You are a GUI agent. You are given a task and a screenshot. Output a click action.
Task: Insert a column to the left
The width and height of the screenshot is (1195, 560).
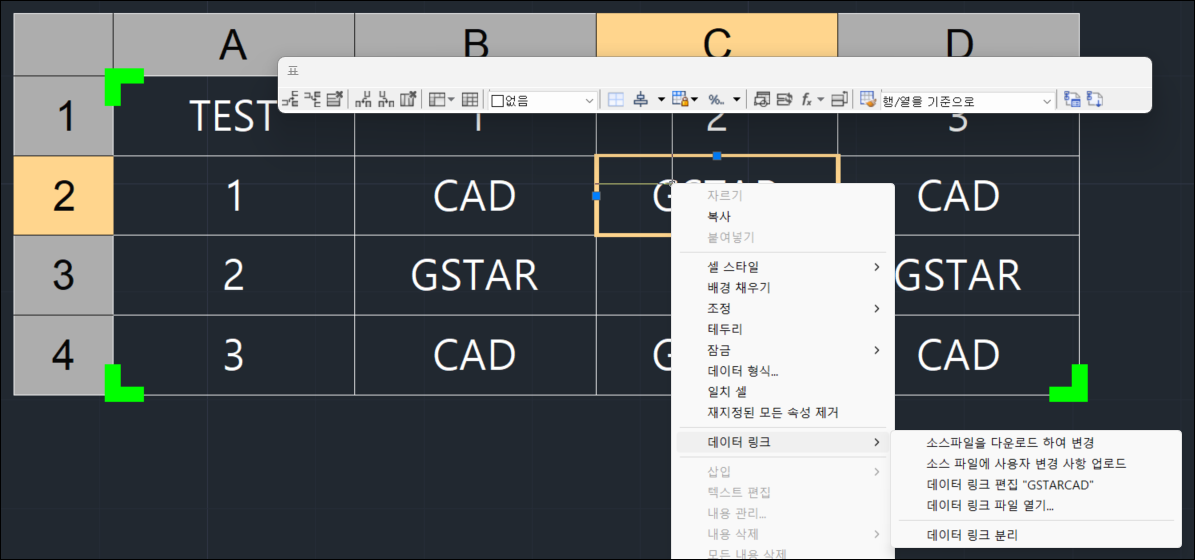363,100
